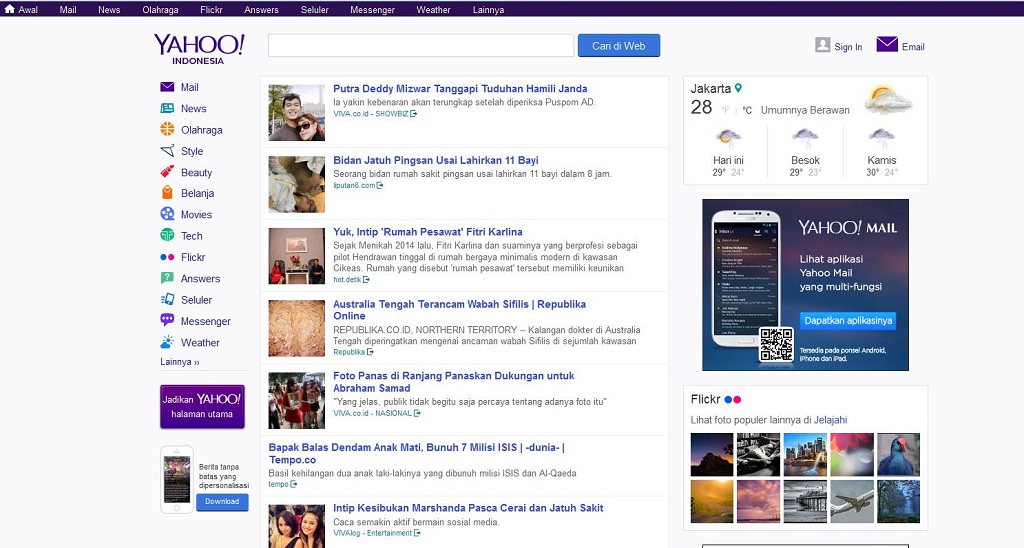Open Answers in the top navigation bar
The image size is (1024, 548).
pos(261,10)
